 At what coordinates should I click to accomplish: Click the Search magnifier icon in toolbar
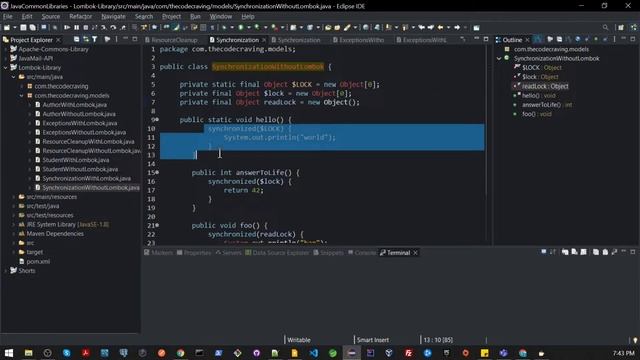pos(605,27)
